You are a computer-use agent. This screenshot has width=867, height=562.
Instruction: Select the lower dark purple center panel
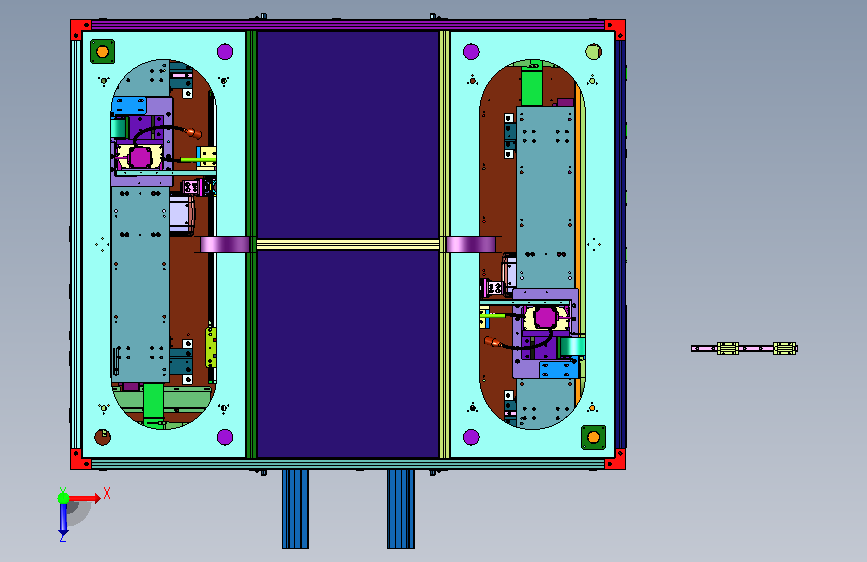[x=348, y=354]
